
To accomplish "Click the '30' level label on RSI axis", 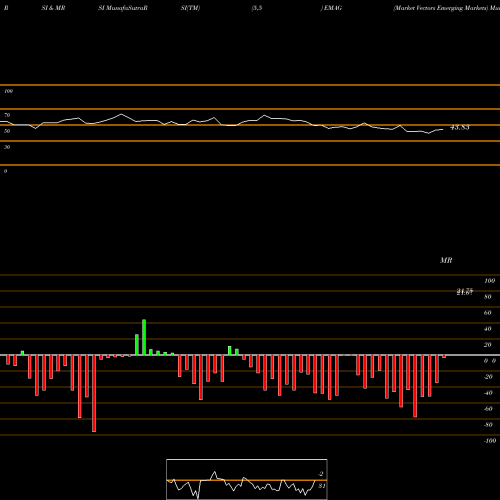I will pos(7,147).
